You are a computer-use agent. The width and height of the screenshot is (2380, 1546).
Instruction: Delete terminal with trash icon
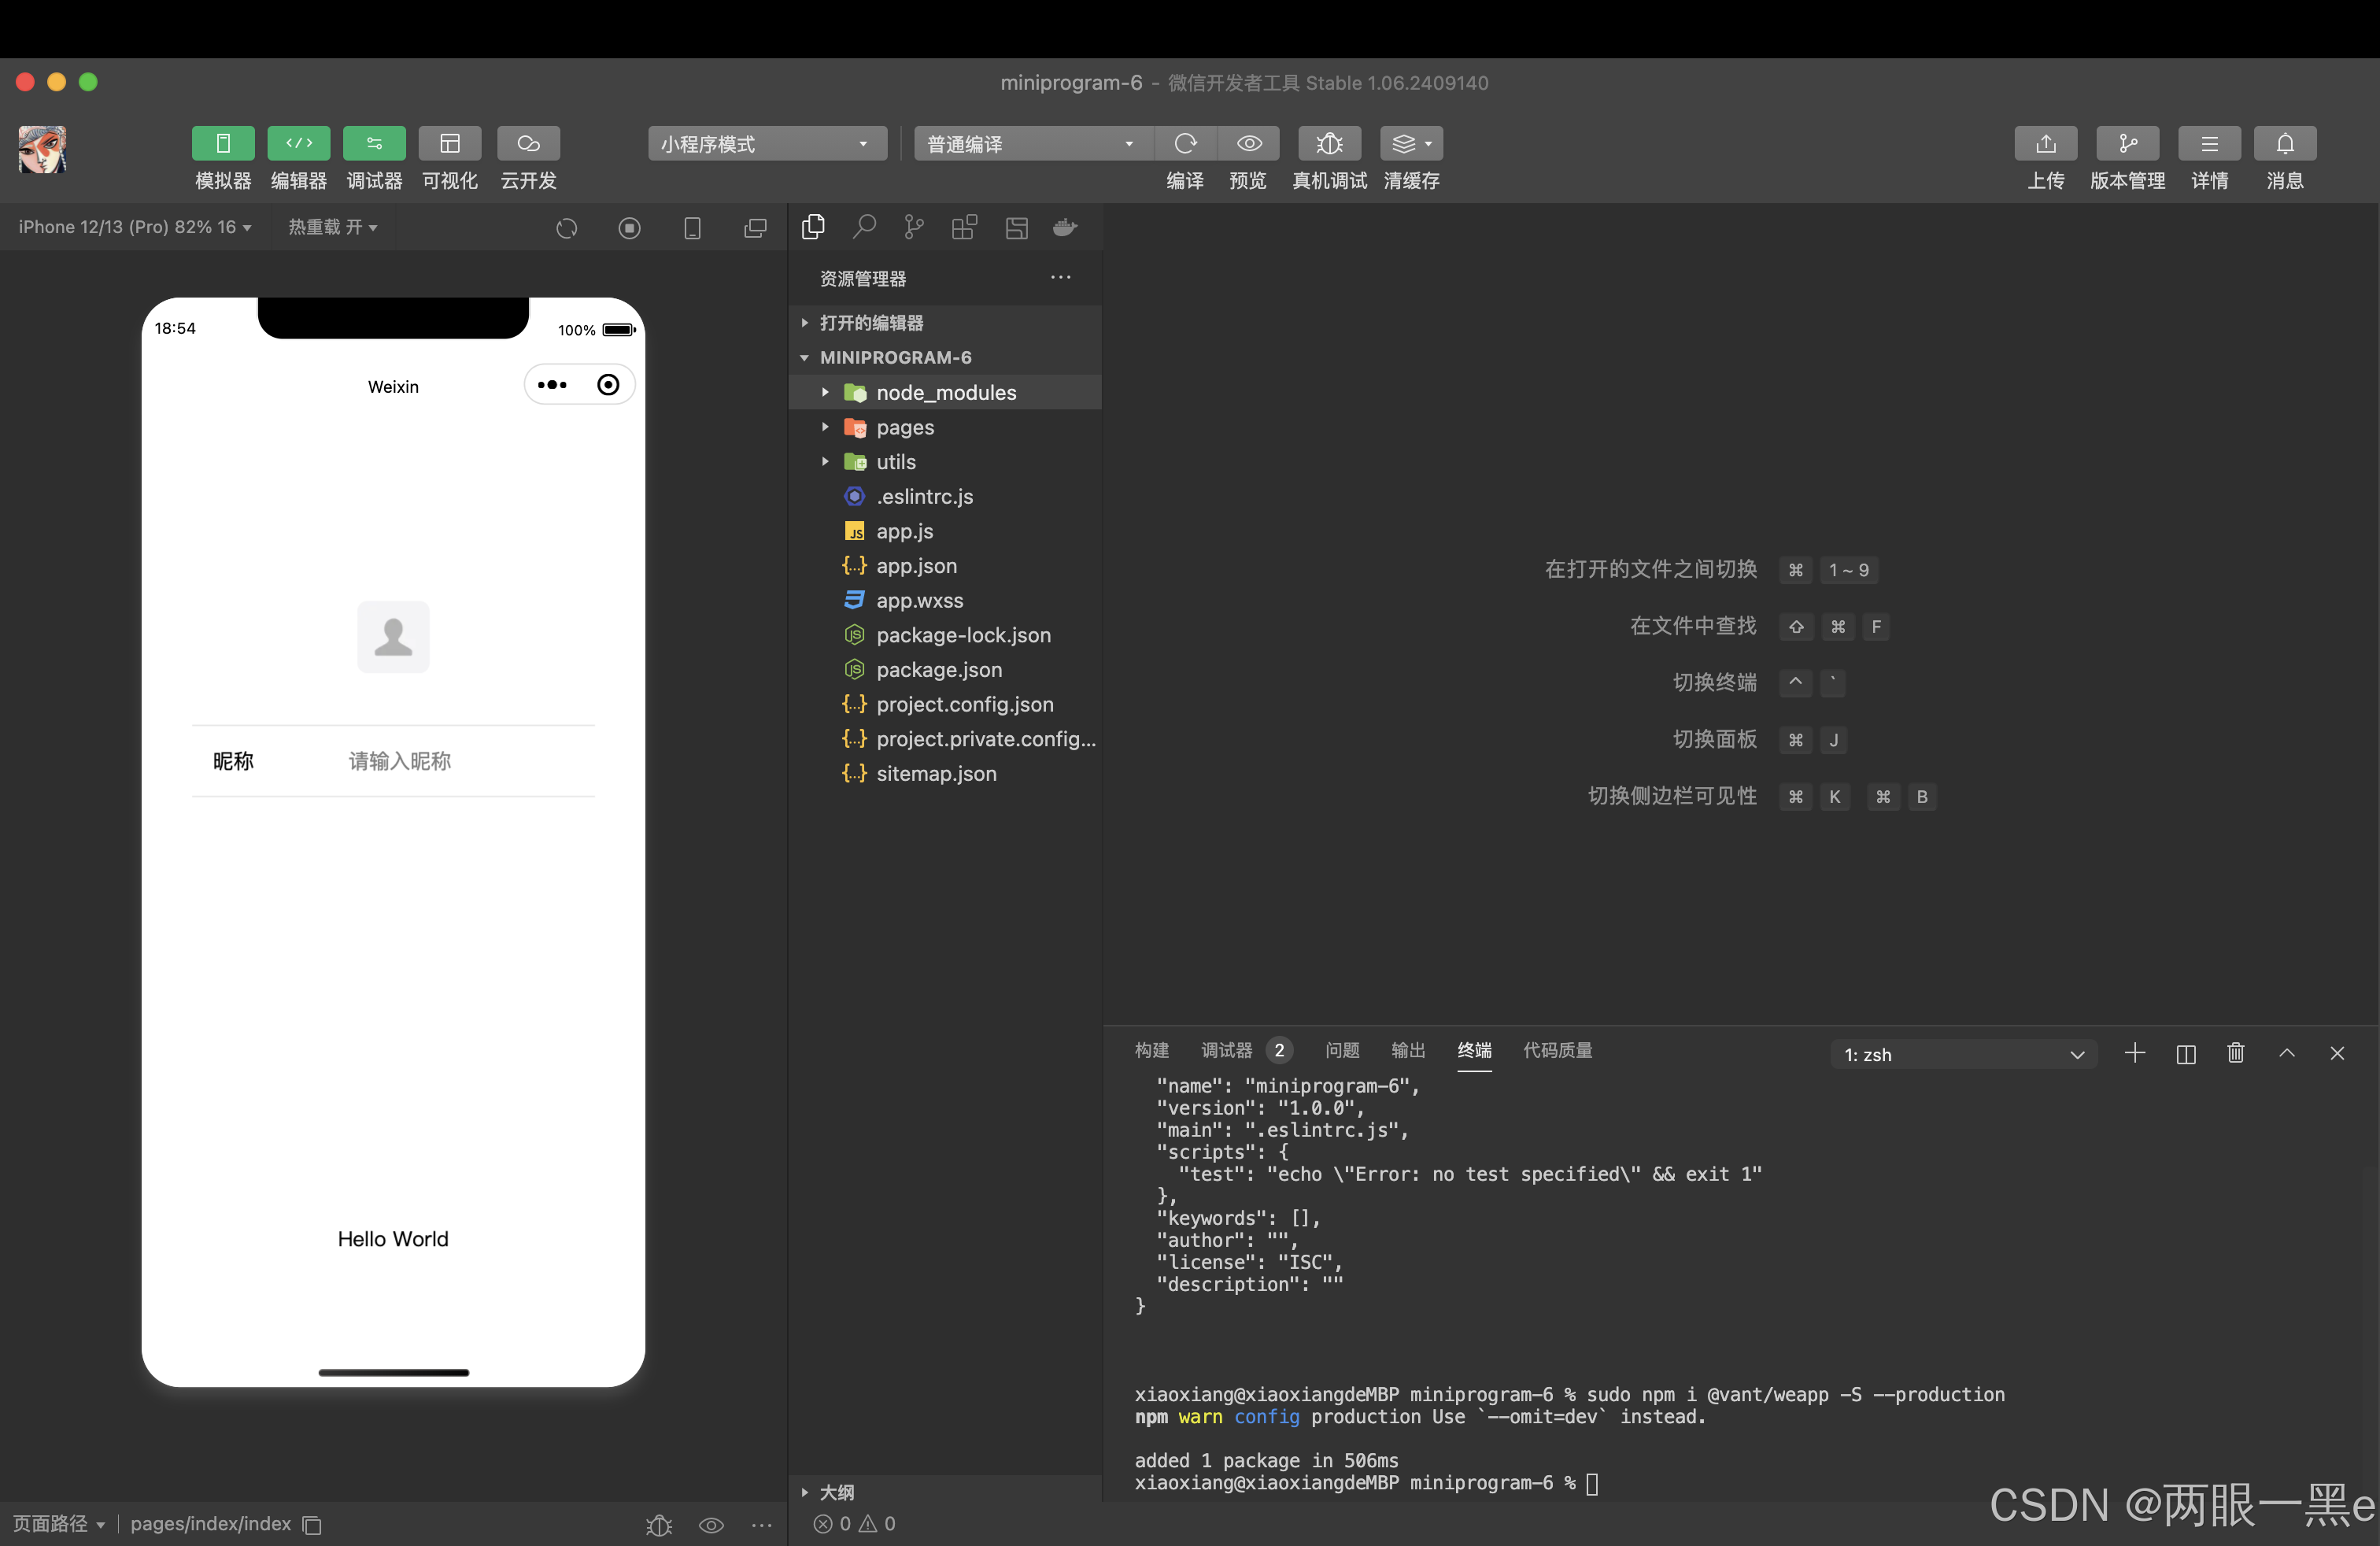point(2236,1053)
